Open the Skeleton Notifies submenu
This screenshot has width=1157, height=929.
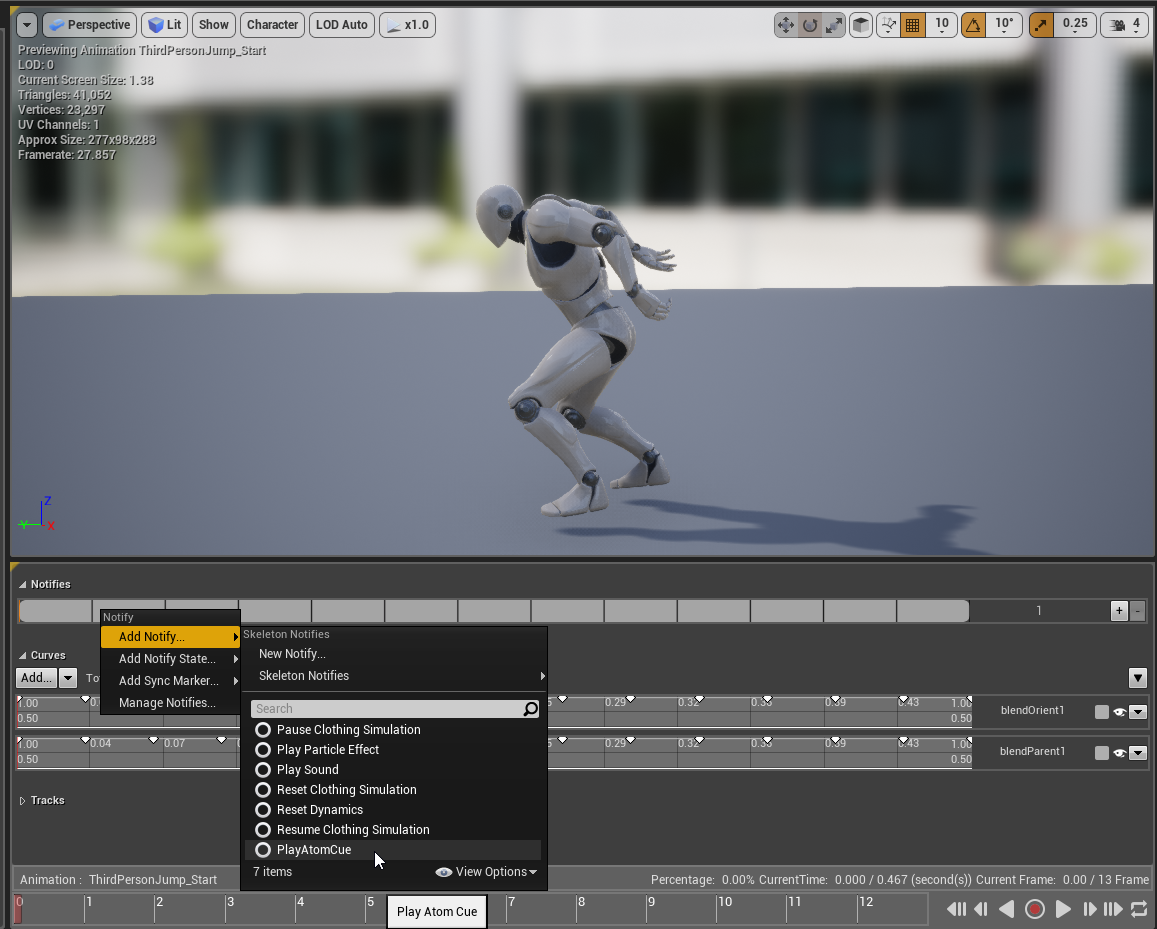[x=395, y=676]
